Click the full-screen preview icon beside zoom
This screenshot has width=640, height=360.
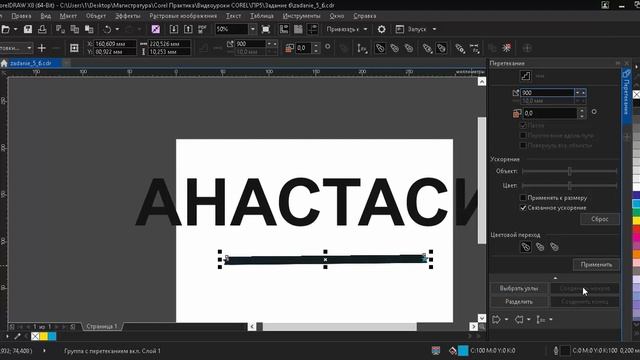266,29
